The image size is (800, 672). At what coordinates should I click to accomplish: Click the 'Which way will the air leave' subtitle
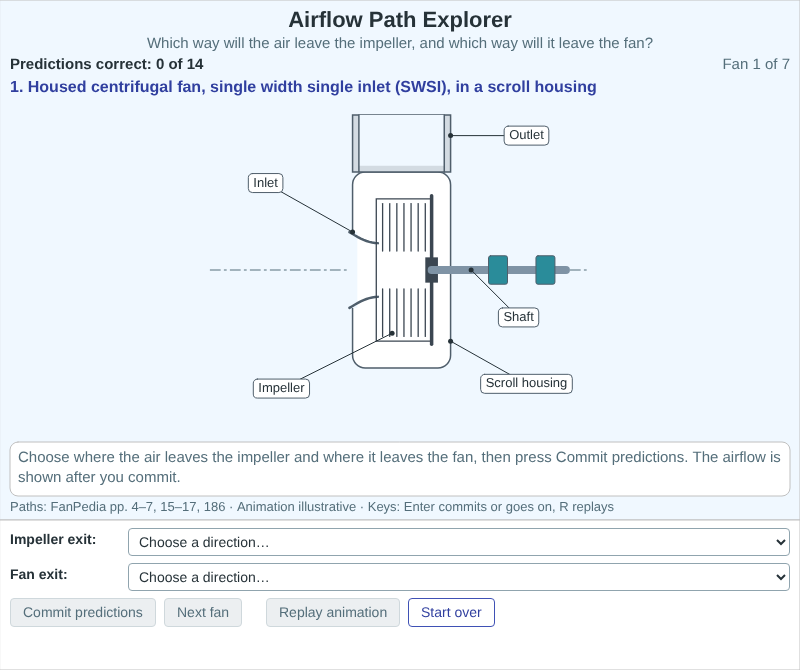[x=400, y=43]
